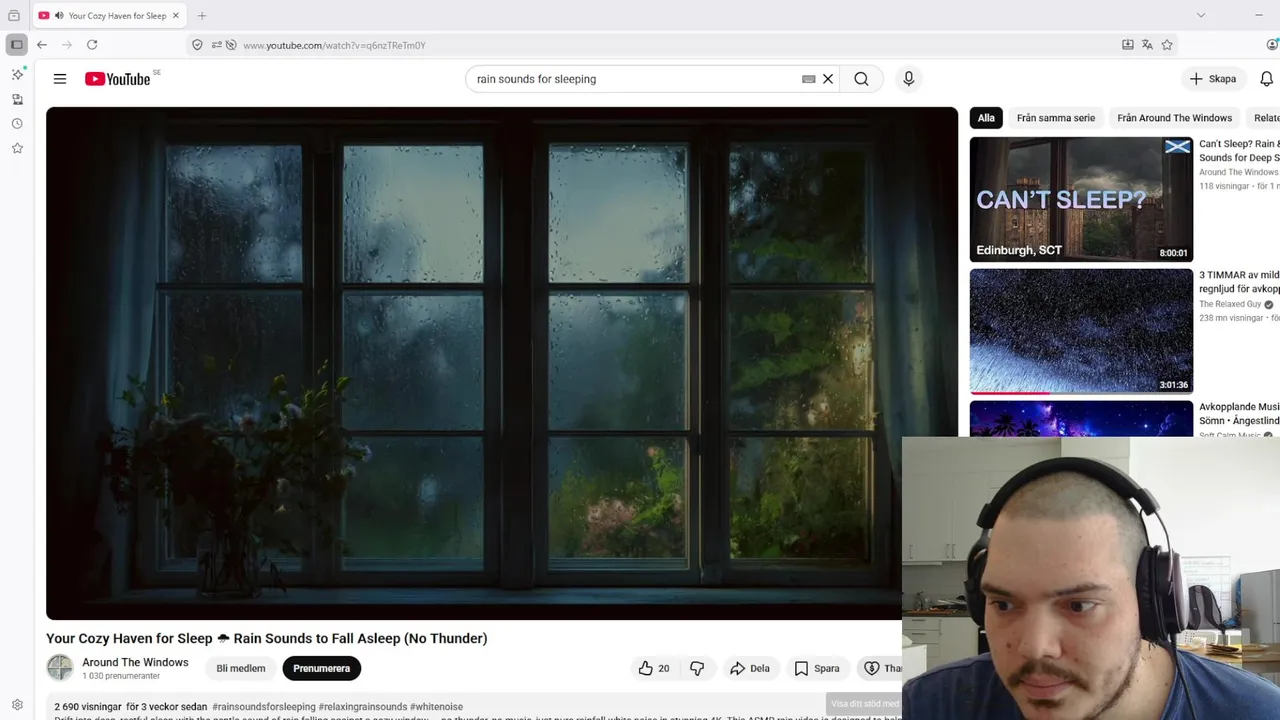The width and height of the screenshot is (1280, 720).
Task: Clear the search box with the X
Action: 828,79
